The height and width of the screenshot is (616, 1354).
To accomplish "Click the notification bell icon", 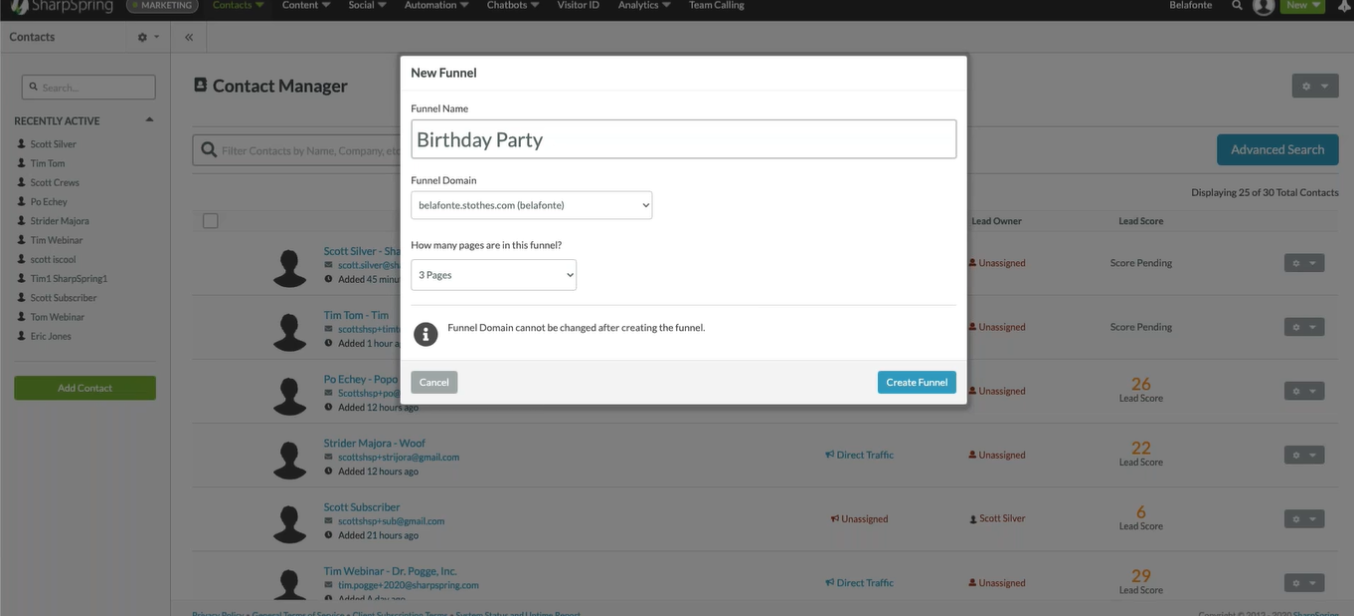I will (1344, 6).
